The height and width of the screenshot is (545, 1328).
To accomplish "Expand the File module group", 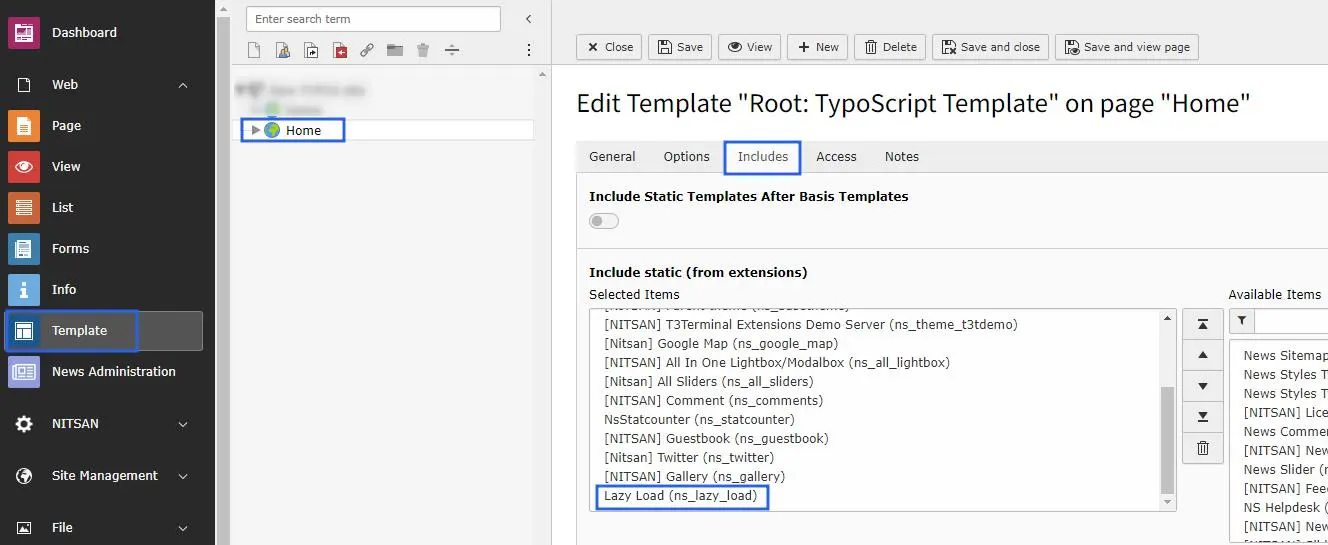I will coord(183,528).
